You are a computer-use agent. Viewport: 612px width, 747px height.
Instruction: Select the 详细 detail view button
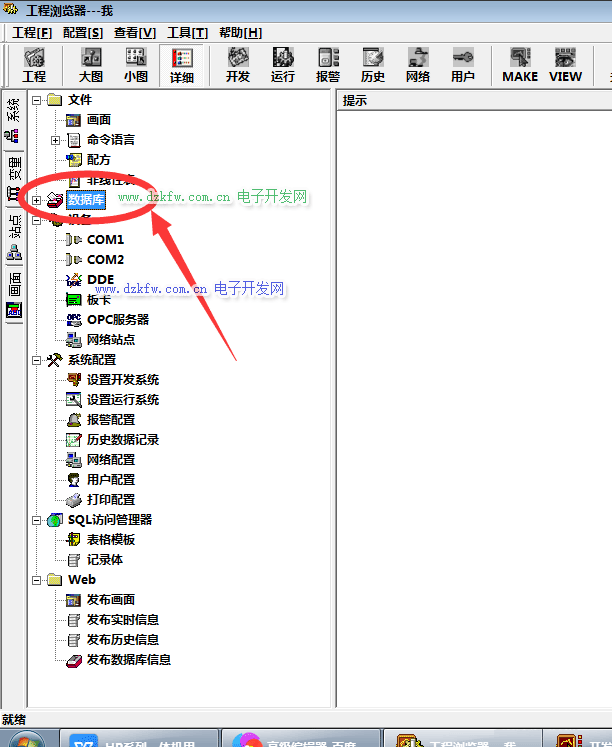[x=182, y=65]
